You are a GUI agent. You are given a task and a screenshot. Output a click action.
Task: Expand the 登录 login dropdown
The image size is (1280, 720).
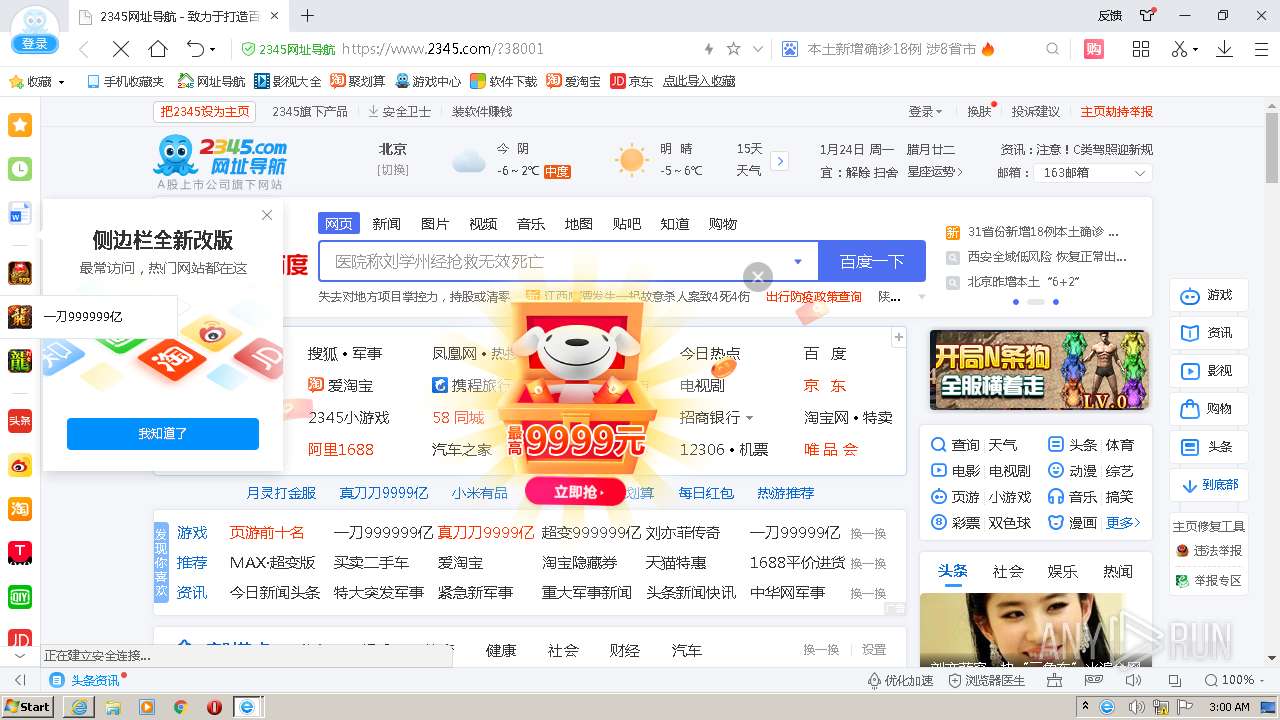[x=925, y=112]
